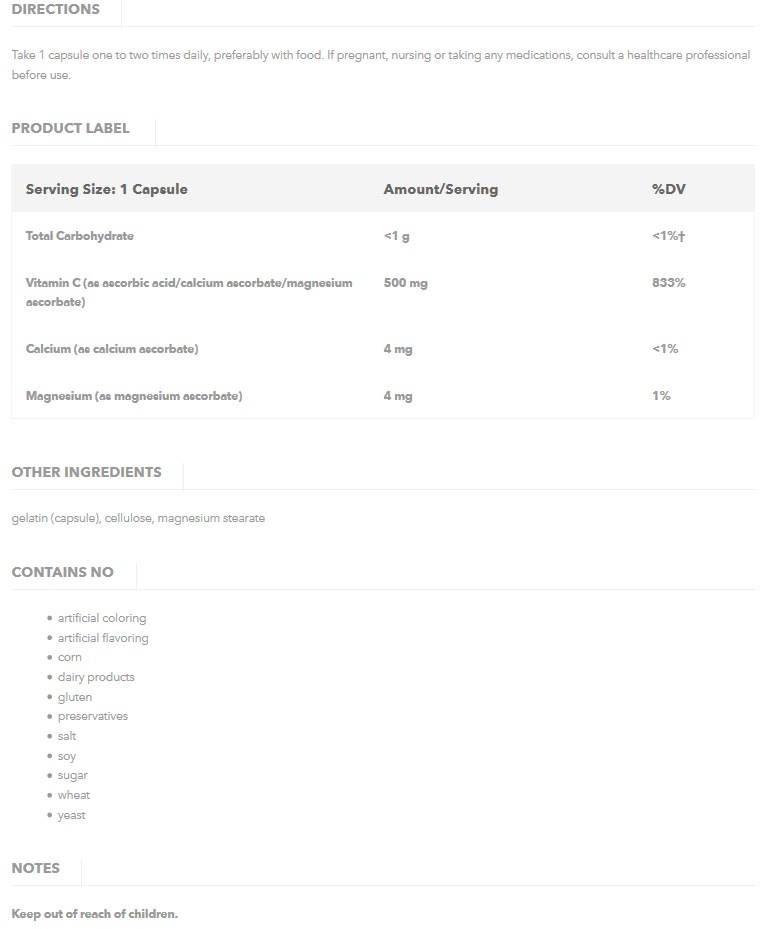Click the OTHER INGREDIENTS heading
The width and height of the screenshot is (765, 929).
pyautogui.click(x=86, y=472)
